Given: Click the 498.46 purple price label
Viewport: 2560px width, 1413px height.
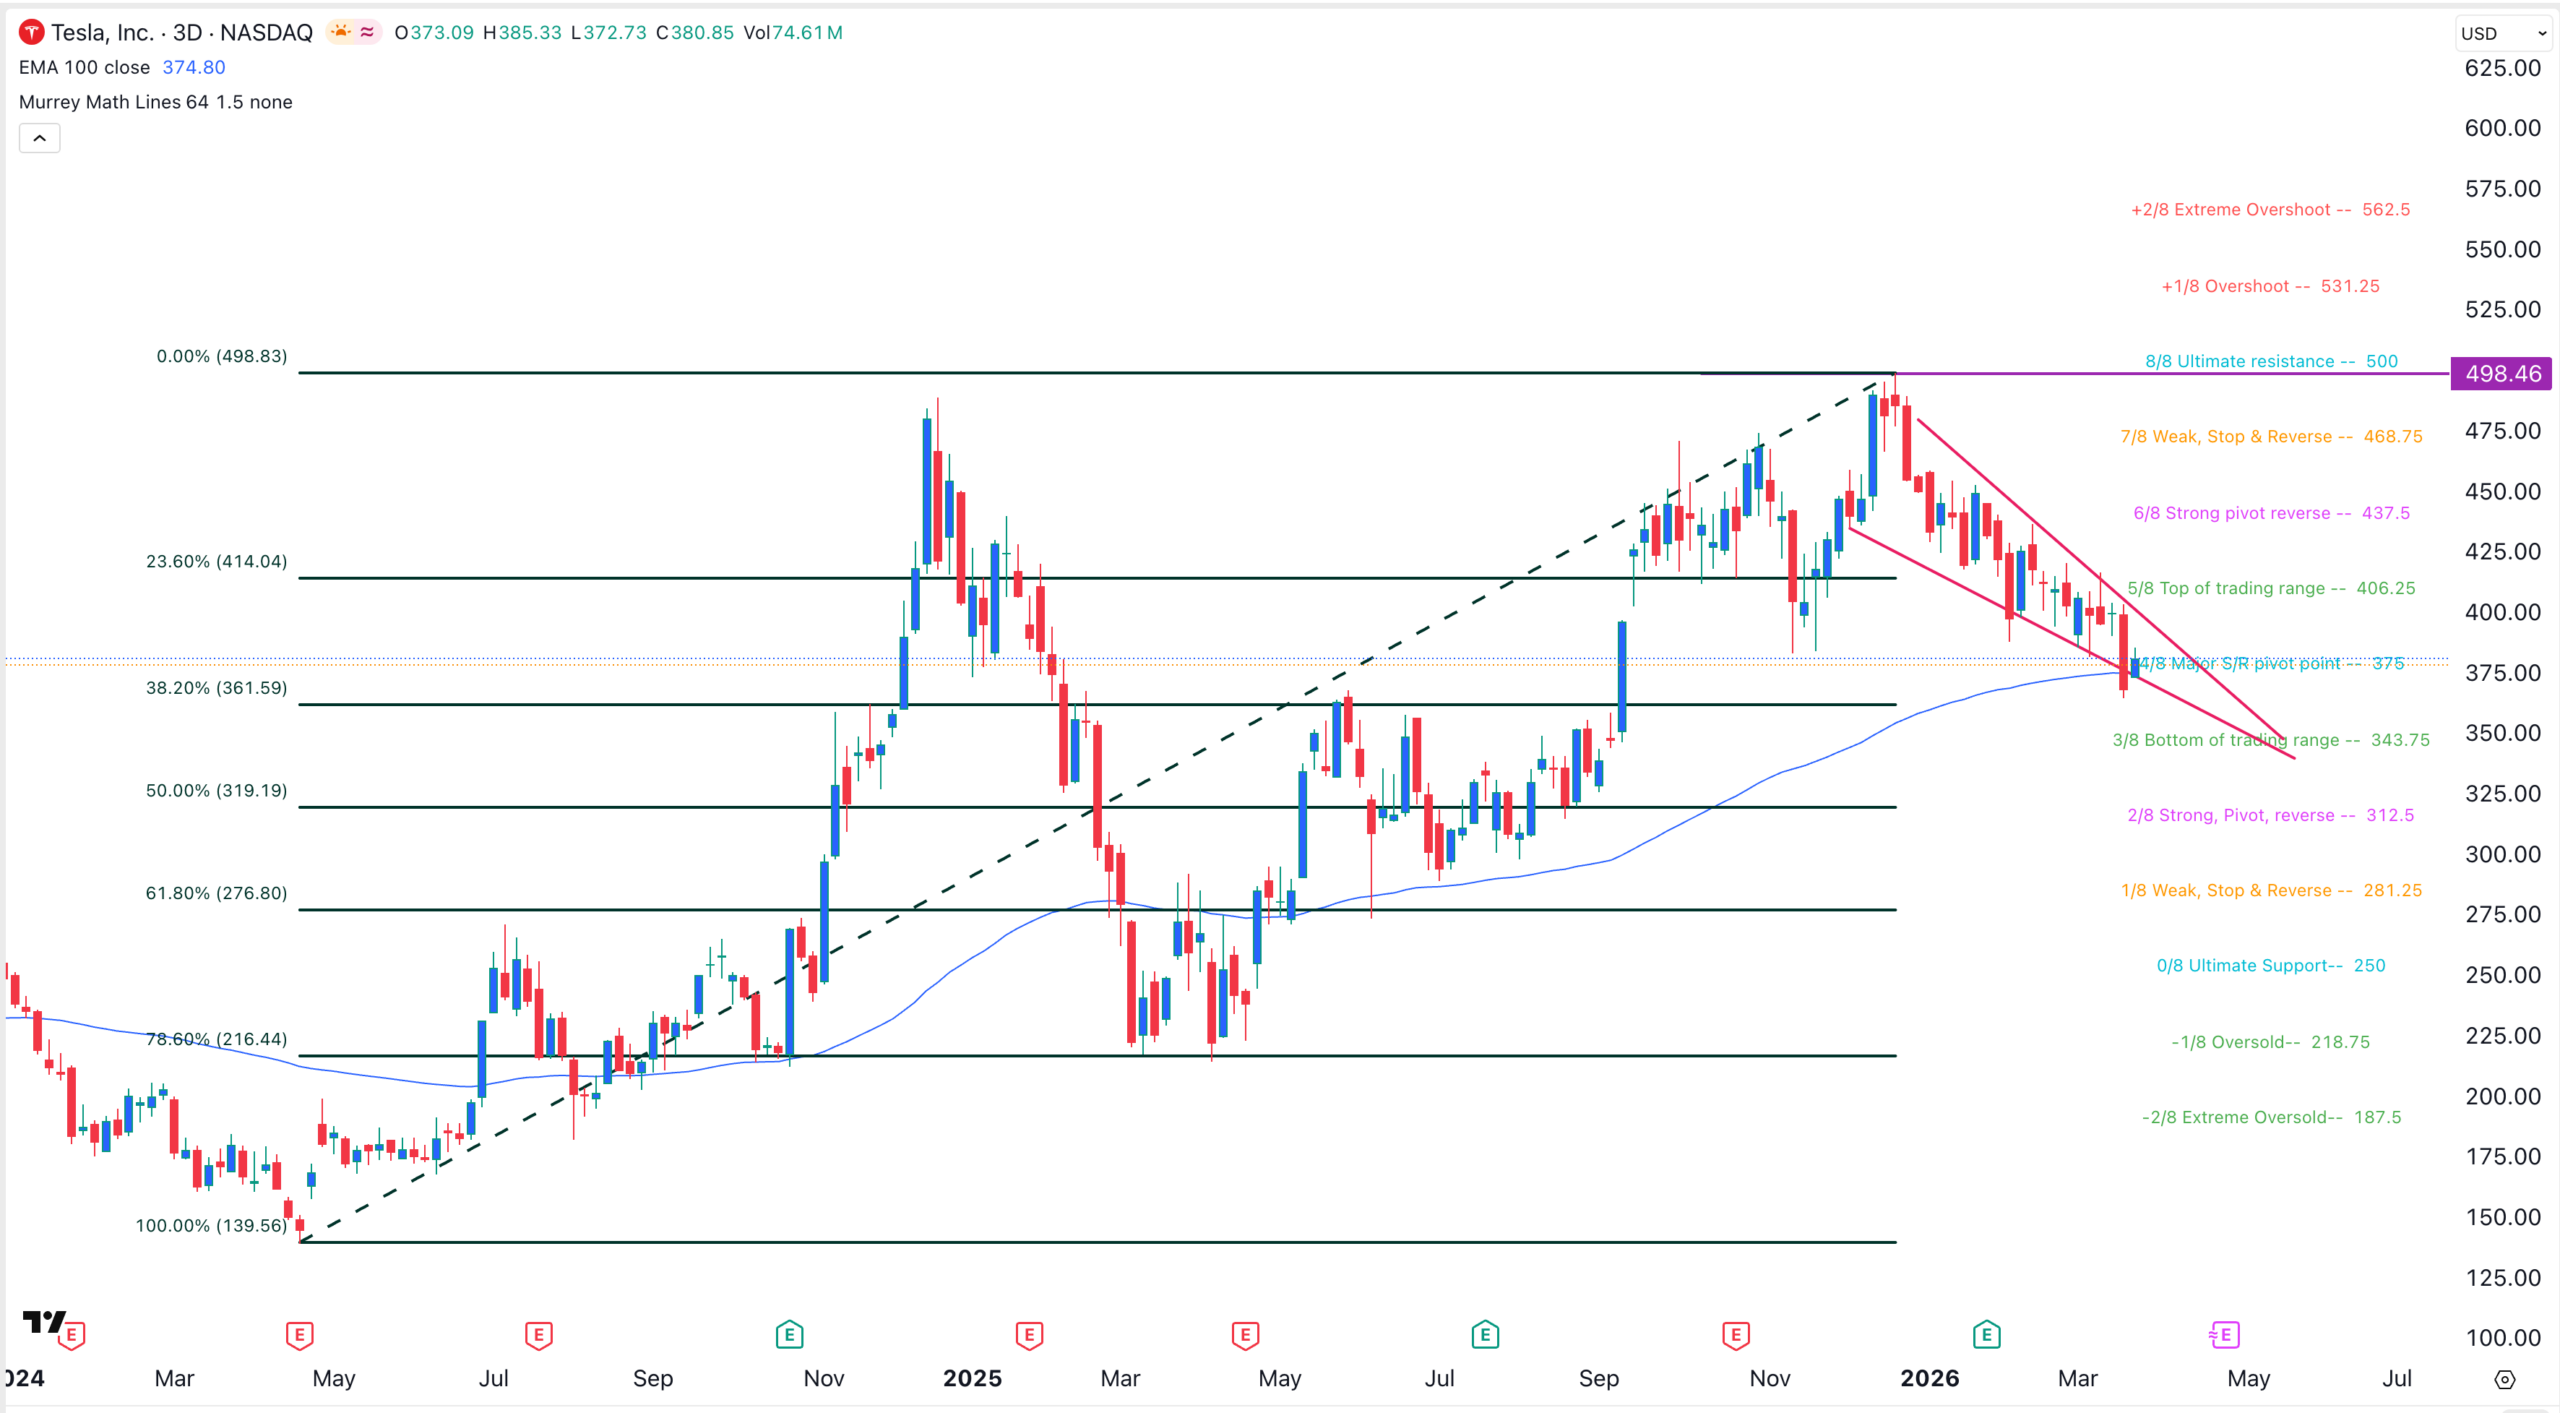Looking at the screenshot, I should (x=2502, y=374).
